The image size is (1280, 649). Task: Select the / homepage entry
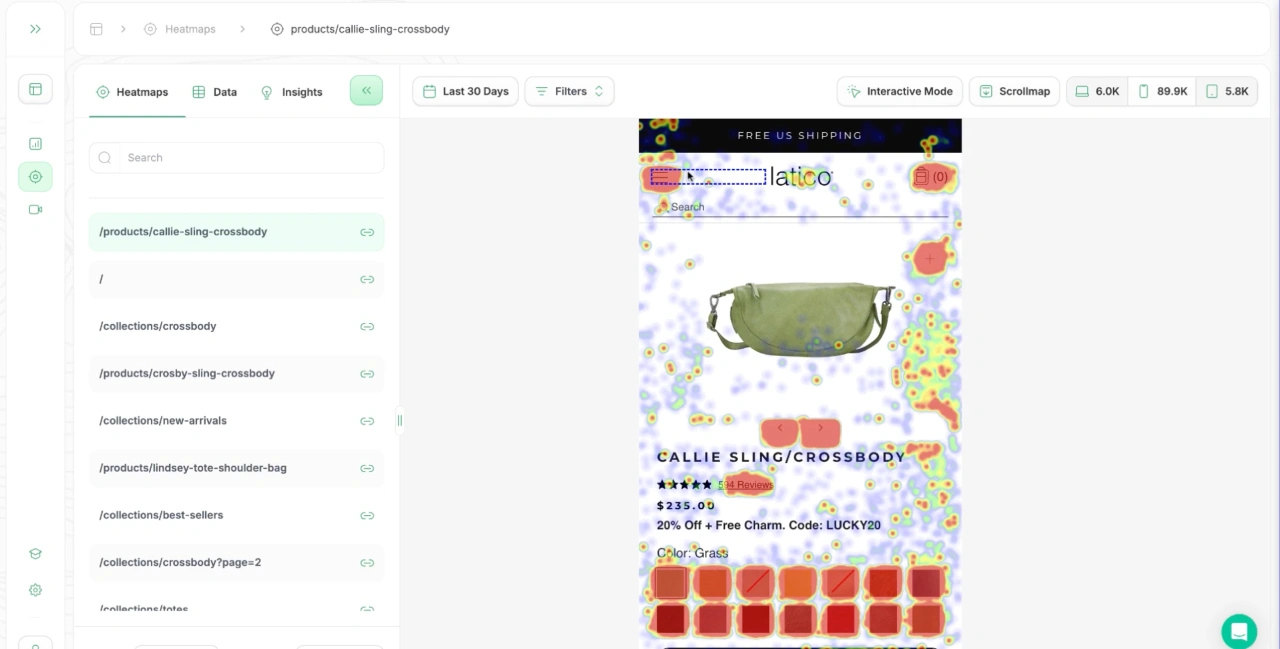[236, 279]
